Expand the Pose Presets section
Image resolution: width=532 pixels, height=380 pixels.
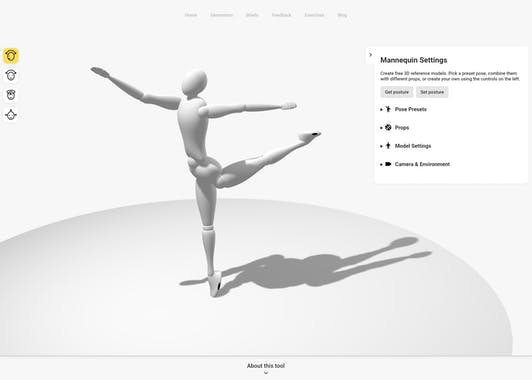(x=403, y=109)
